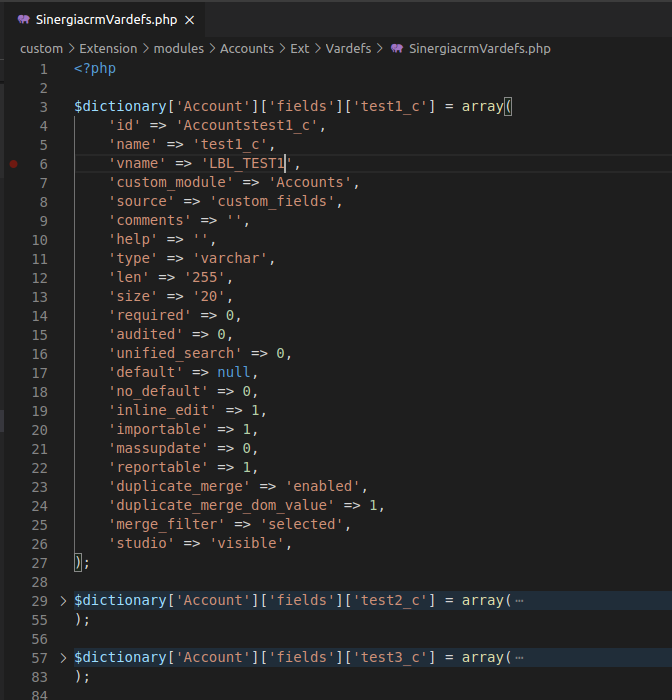Open the custom breadcrumb folder
This screenshot has height=700, width=672.
click(42, 49)
